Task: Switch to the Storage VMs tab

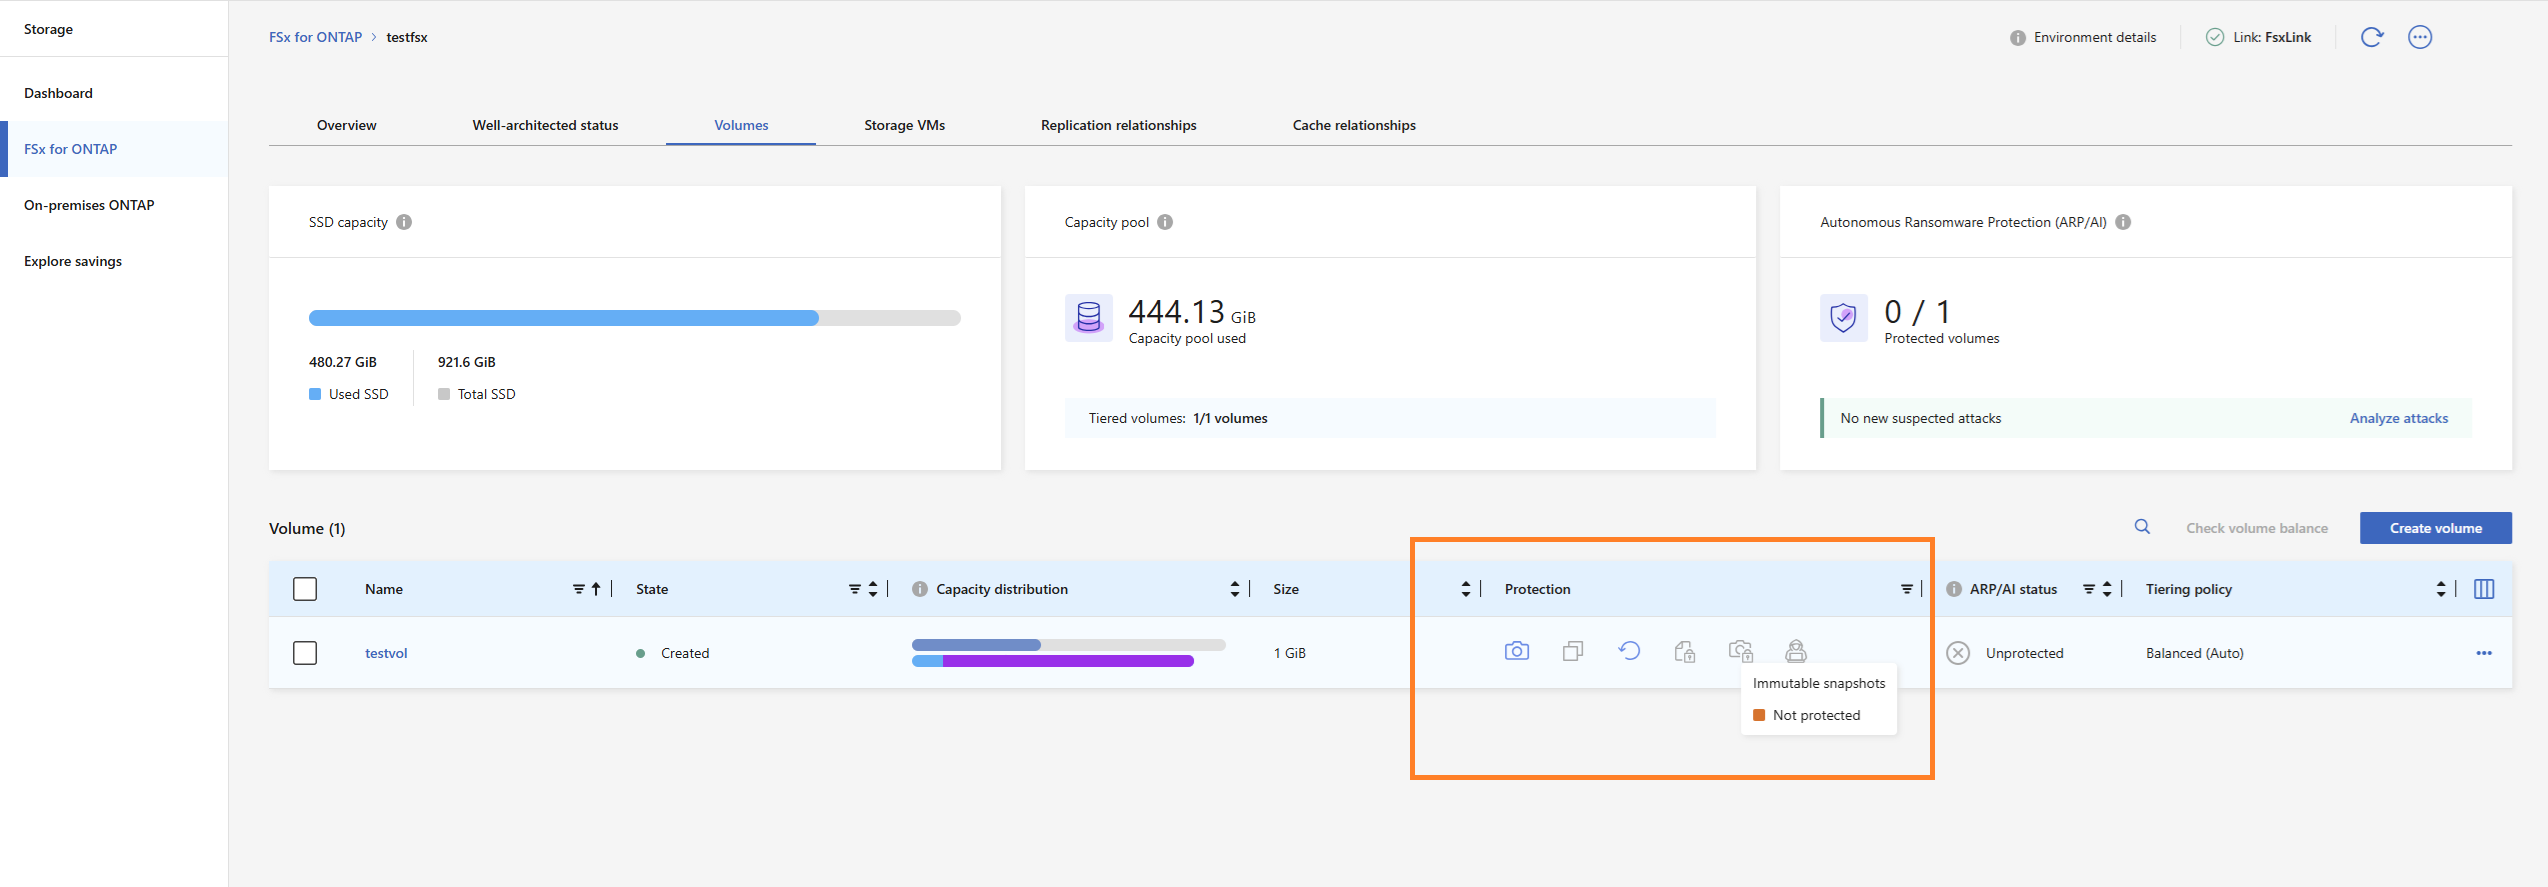Action: (x=904, y=125)
